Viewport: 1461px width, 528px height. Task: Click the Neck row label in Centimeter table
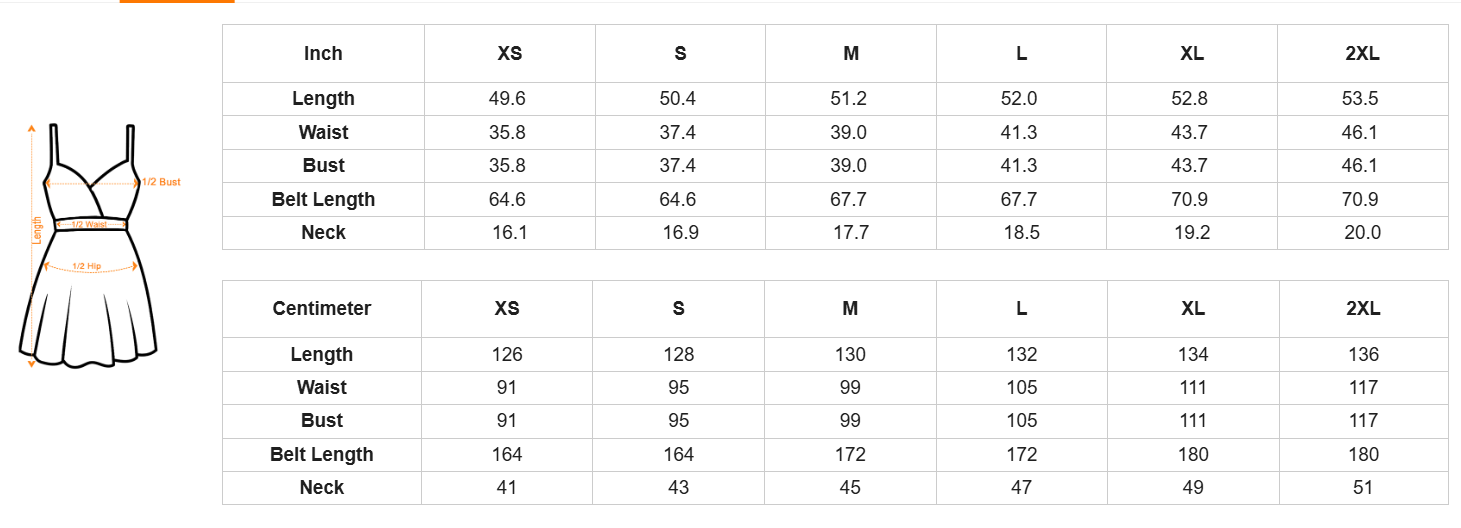(x=322, y=488)
